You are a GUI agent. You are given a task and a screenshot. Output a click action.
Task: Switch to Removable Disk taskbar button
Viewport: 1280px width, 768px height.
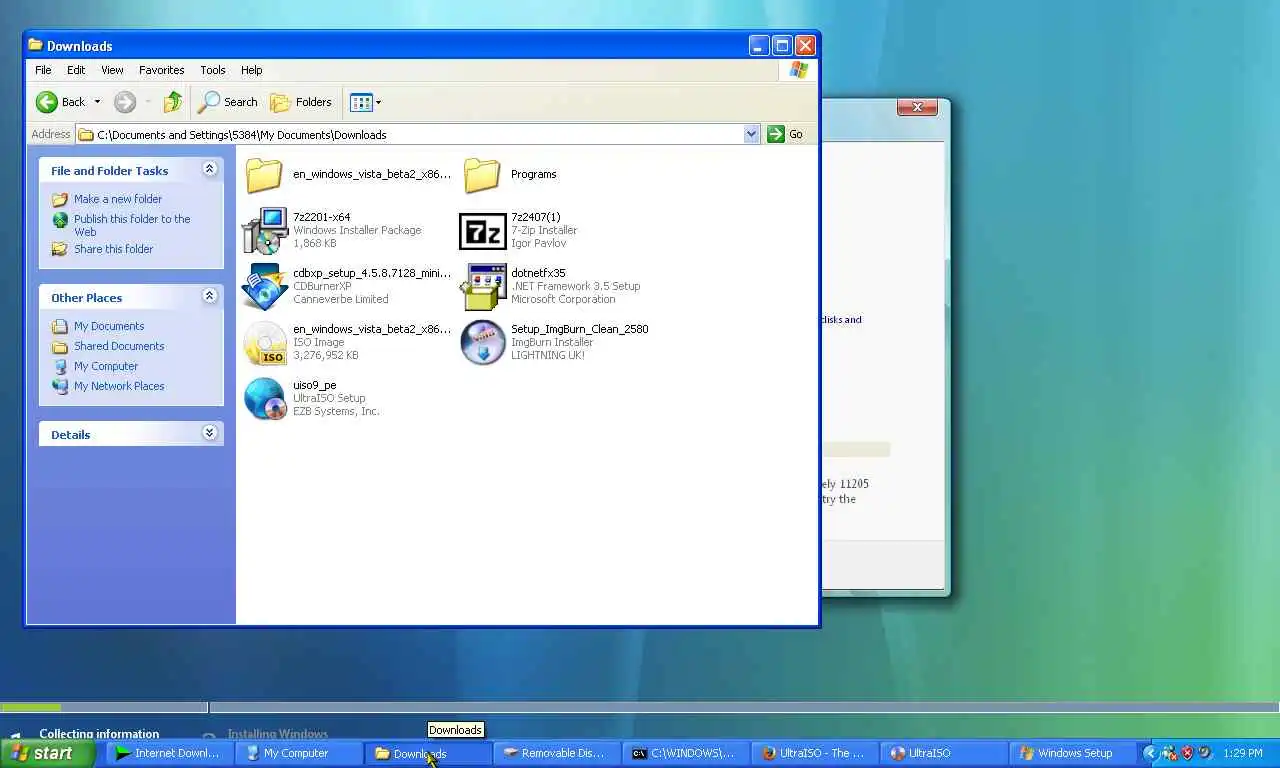(556, 753)
